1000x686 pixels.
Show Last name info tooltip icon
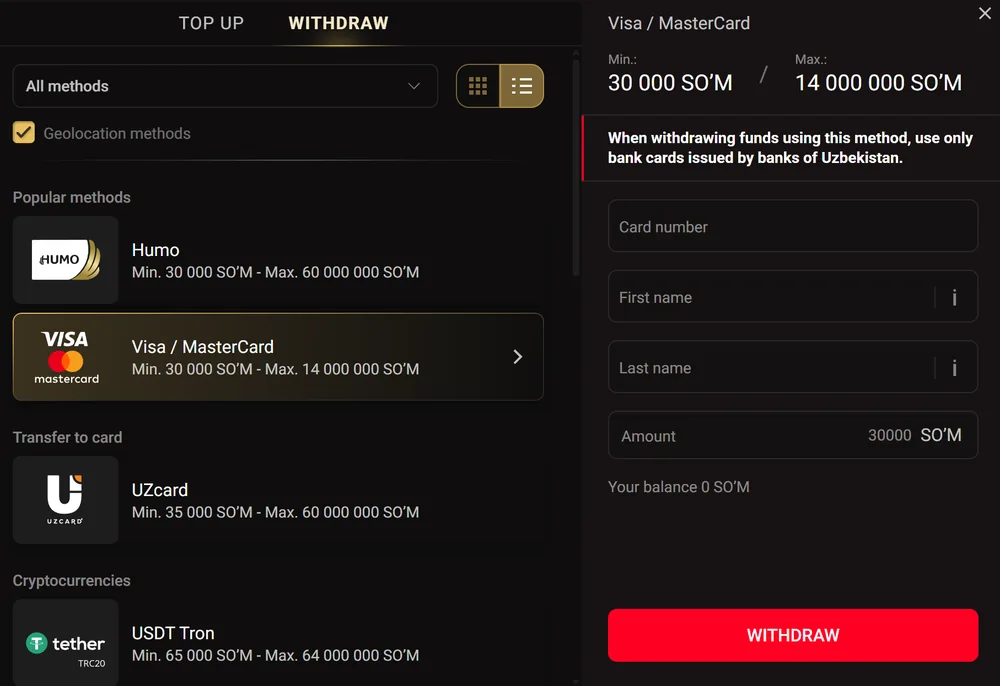tap(954, 368)
